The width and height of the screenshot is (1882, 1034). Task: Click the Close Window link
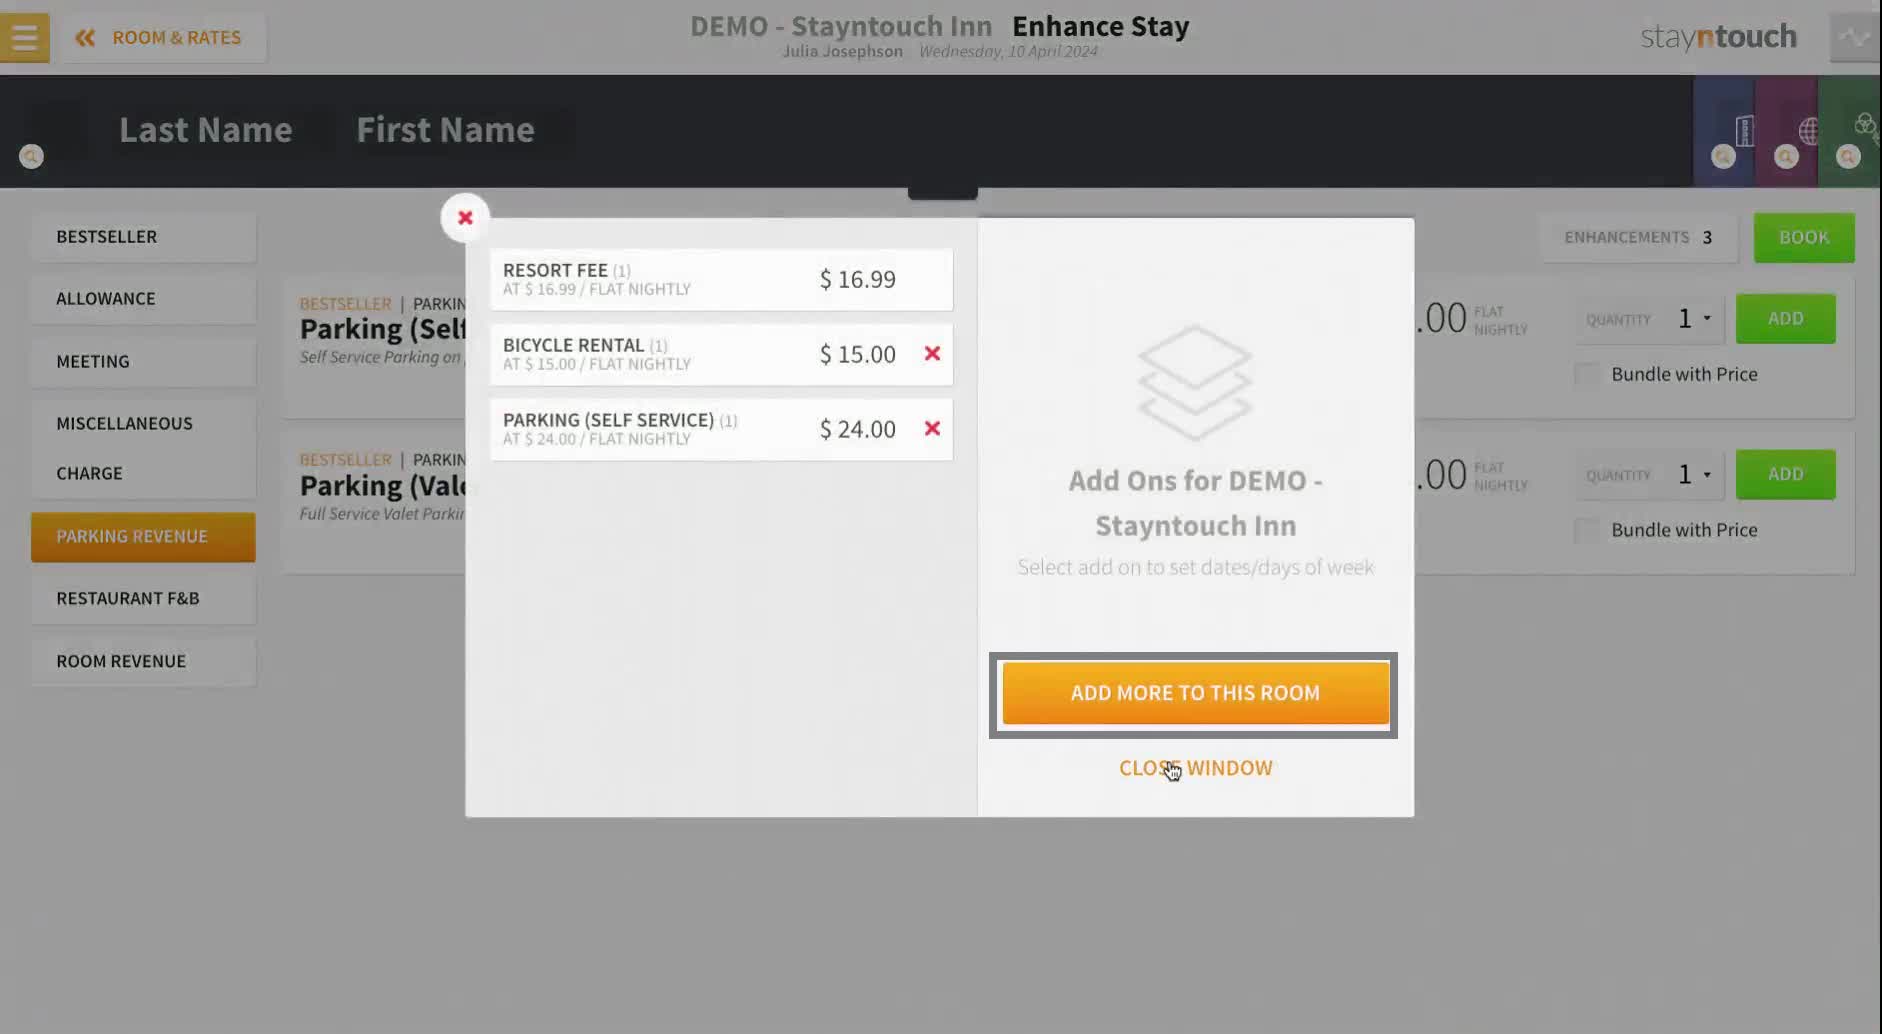click(x=1196, y=768)
